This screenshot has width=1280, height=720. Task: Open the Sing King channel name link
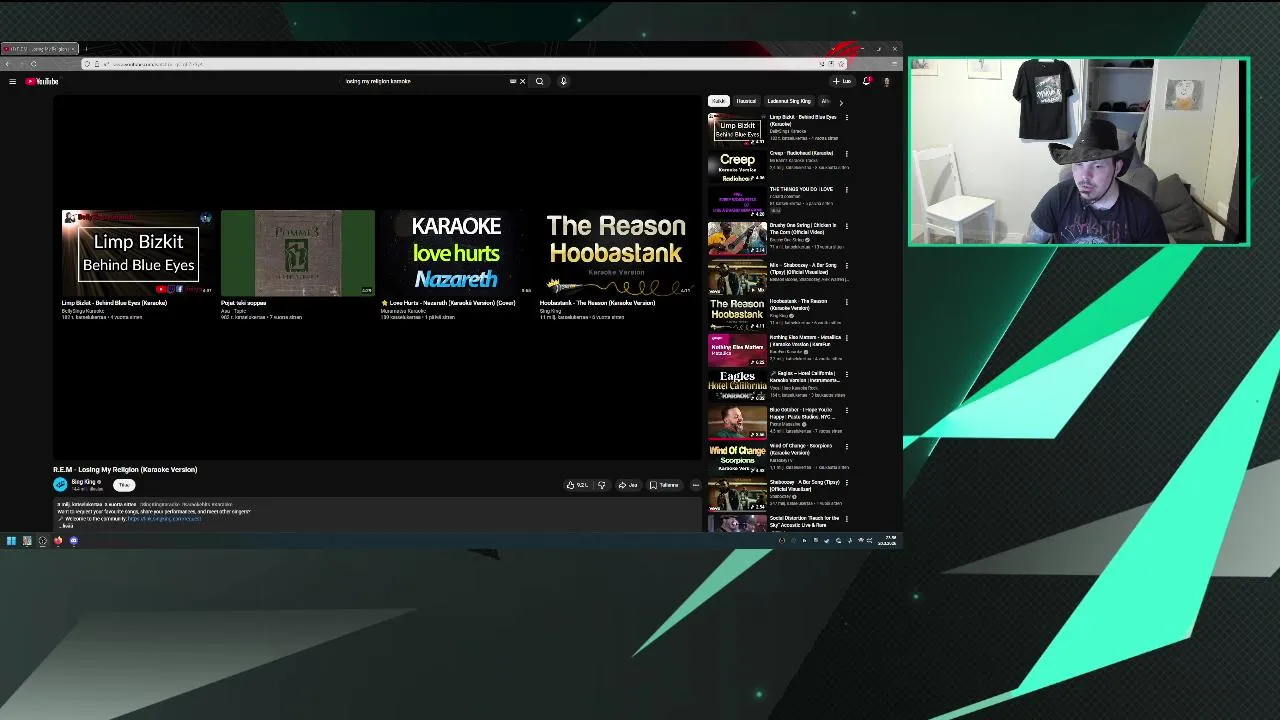click(84, 482)
